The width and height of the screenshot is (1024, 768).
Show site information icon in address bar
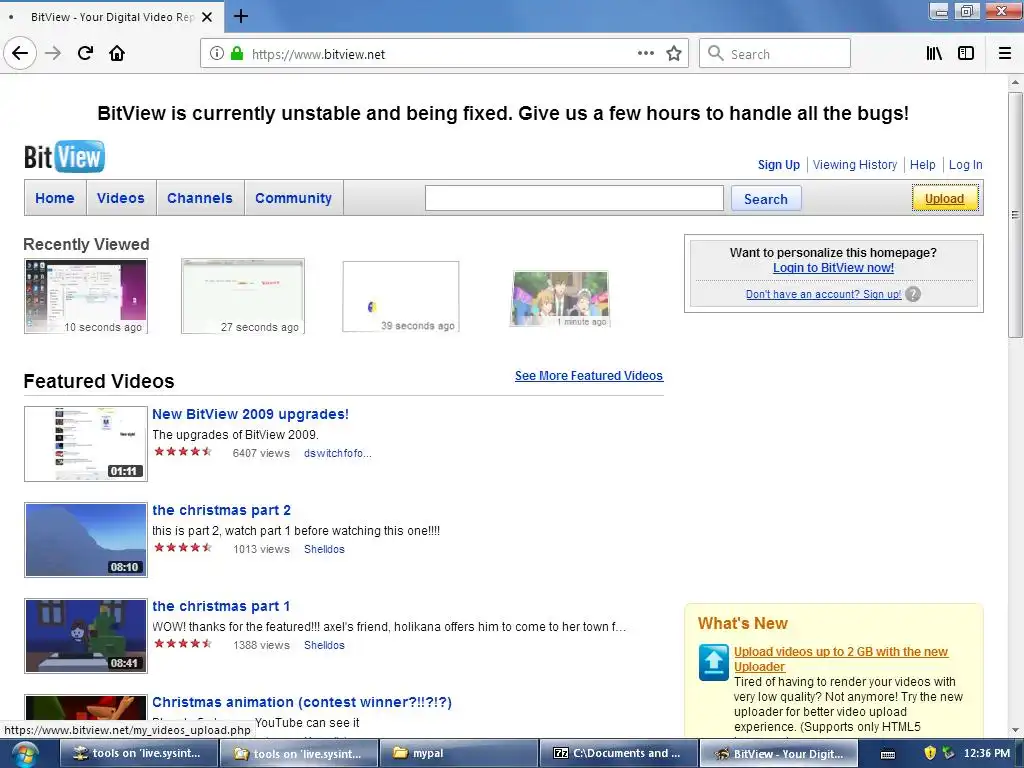click(217, 54)
